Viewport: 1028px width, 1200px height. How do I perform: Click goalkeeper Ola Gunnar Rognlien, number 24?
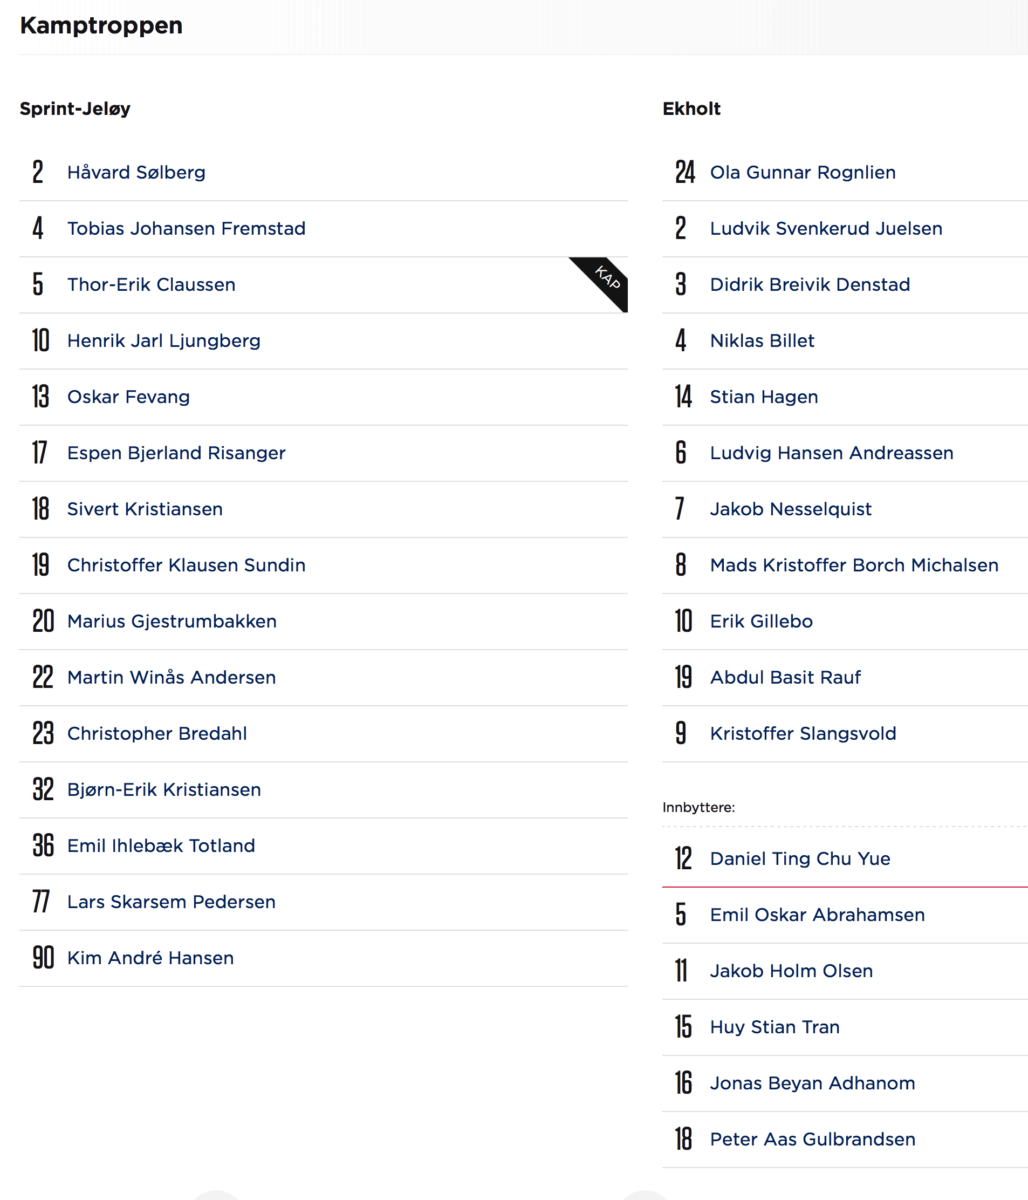click(x=803, y=172)
